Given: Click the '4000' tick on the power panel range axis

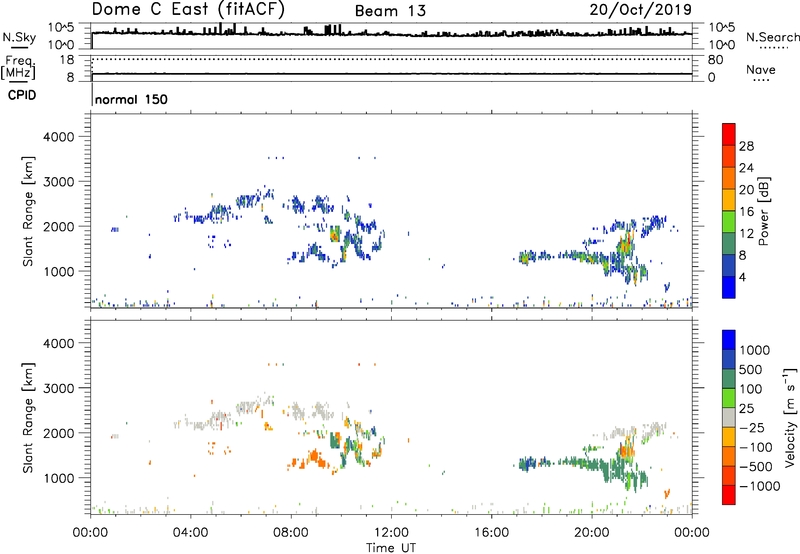Looking at the screenshot, I should pyautogui.click(x=58, y=137).
